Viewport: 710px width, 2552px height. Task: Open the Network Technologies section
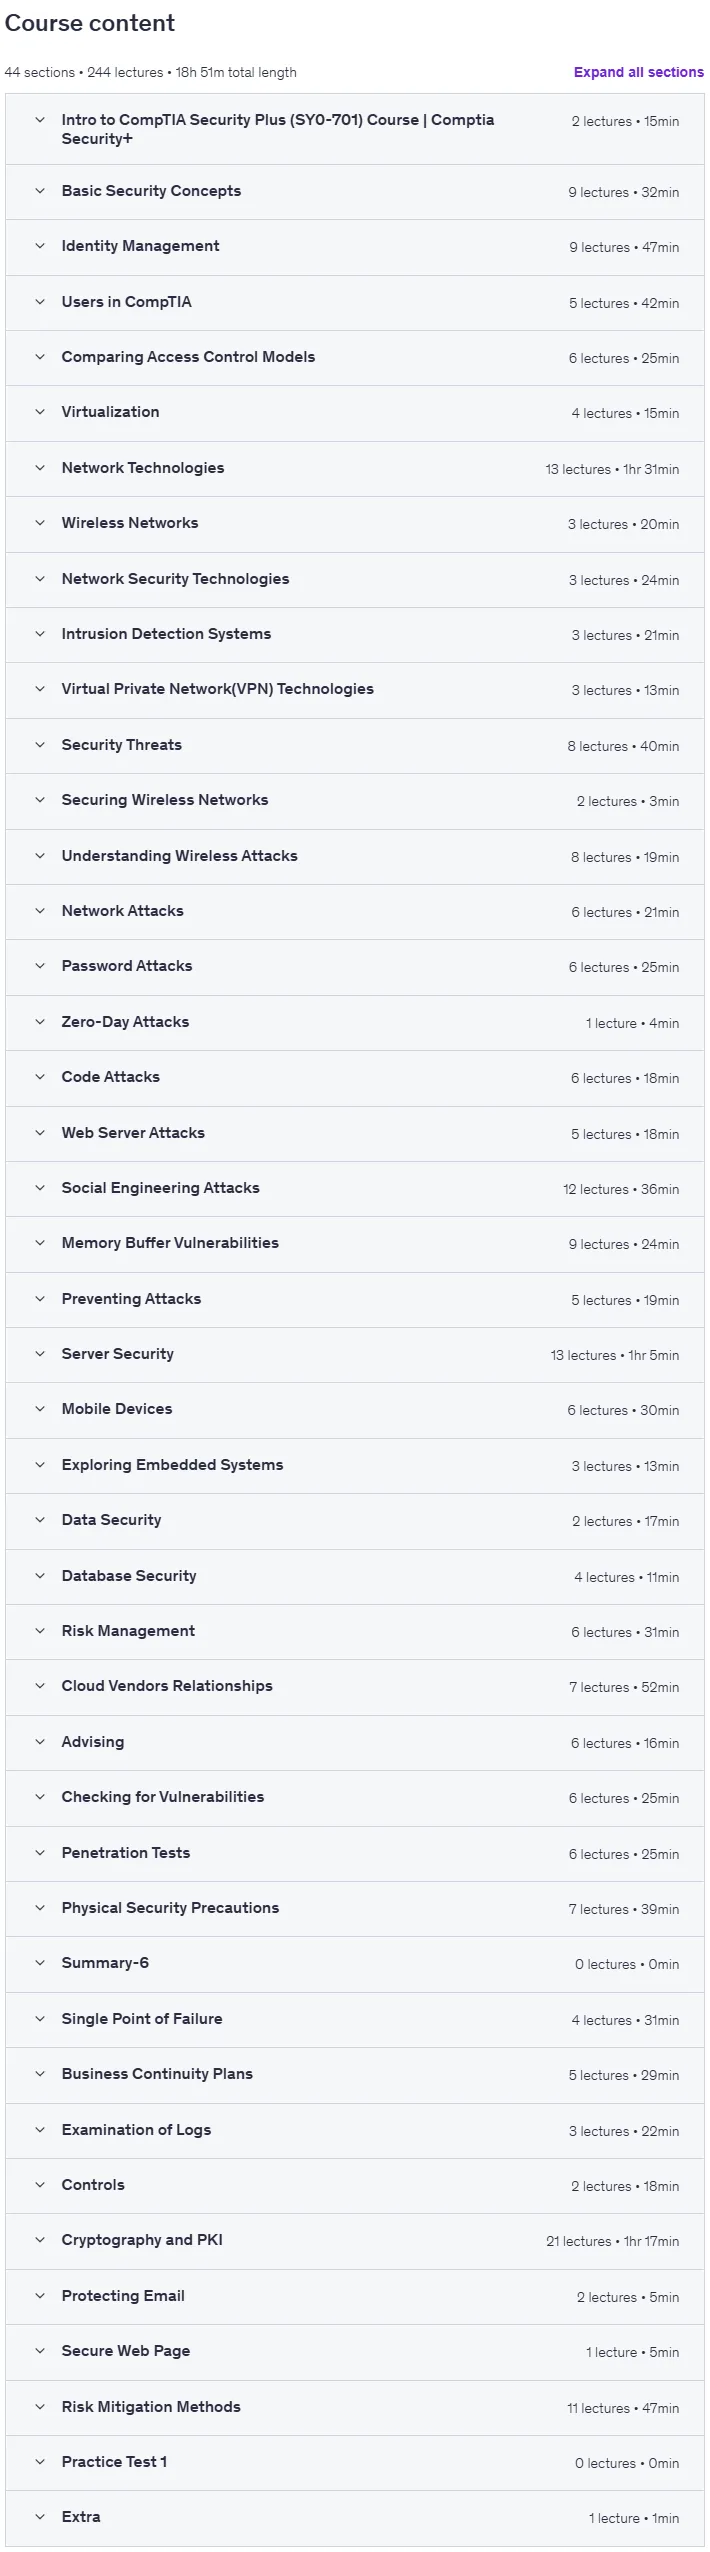pyautogui.click(x=355, y=469)
